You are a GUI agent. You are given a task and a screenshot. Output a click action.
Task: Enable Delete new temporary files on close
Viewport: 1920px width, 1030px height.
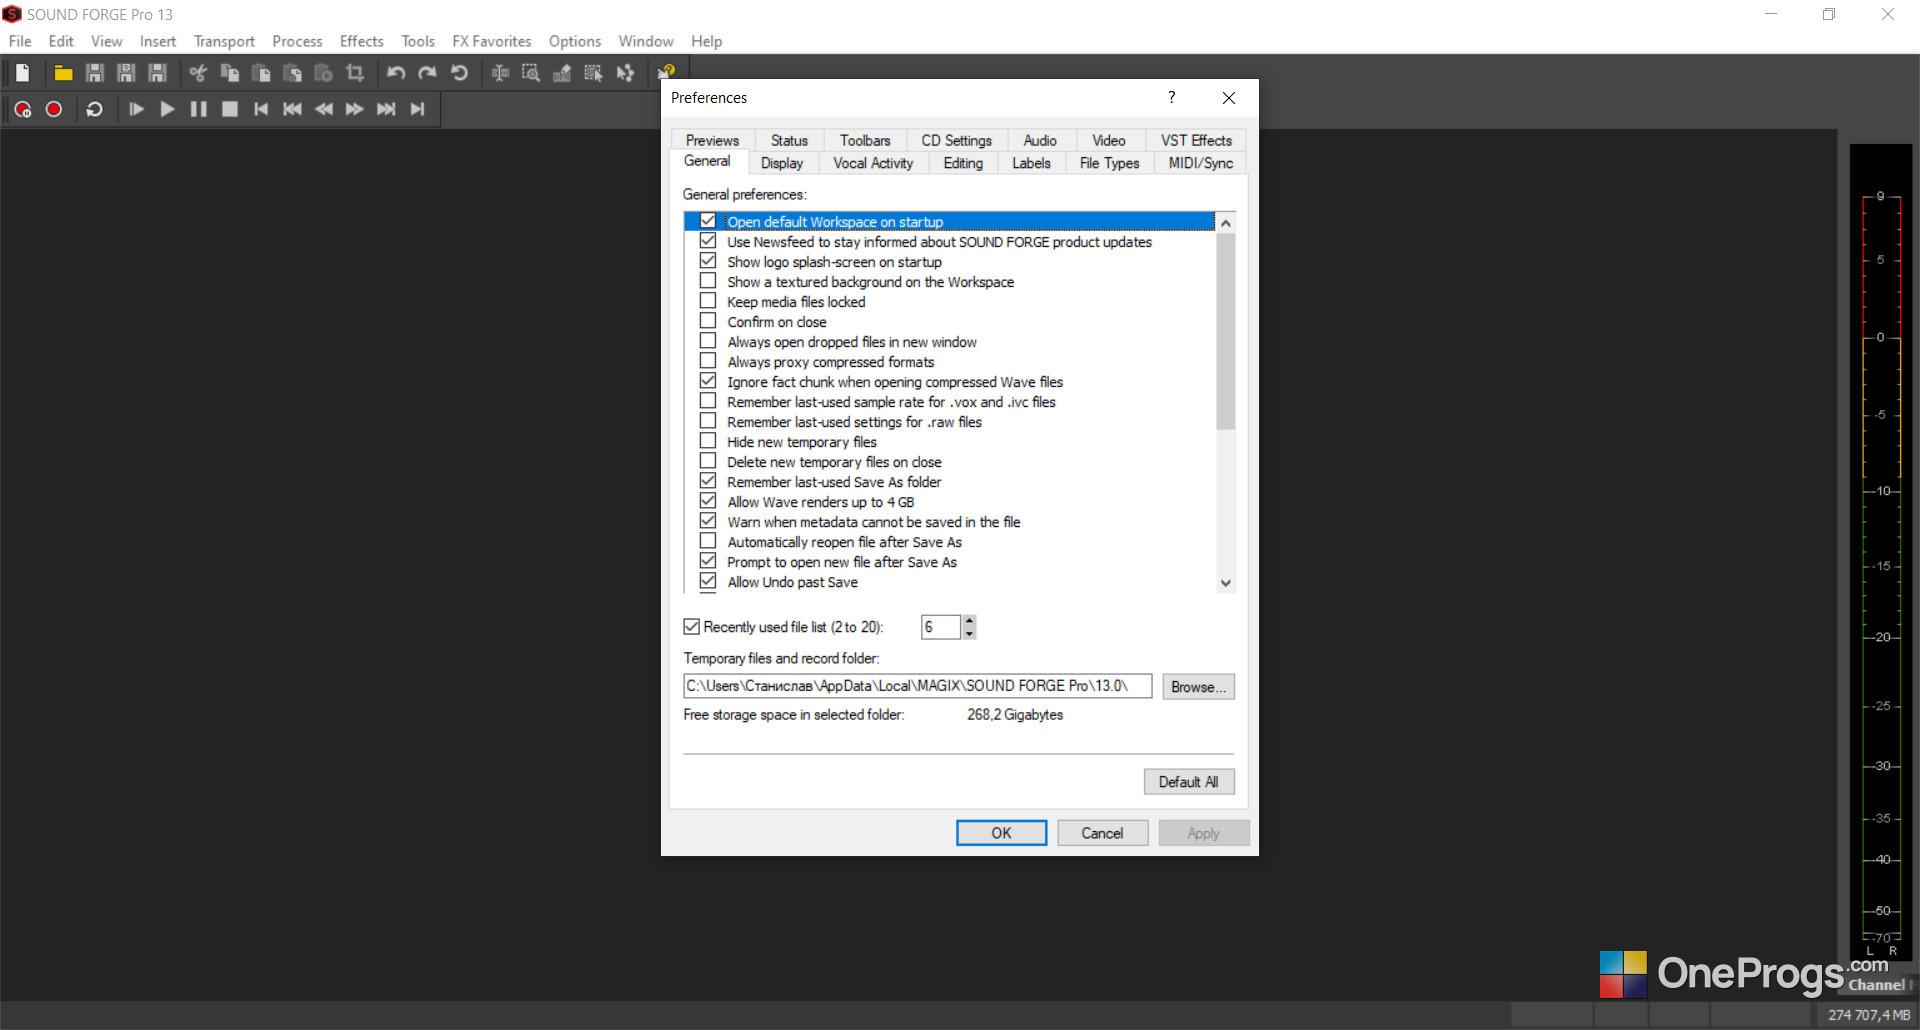coord(708,461)
